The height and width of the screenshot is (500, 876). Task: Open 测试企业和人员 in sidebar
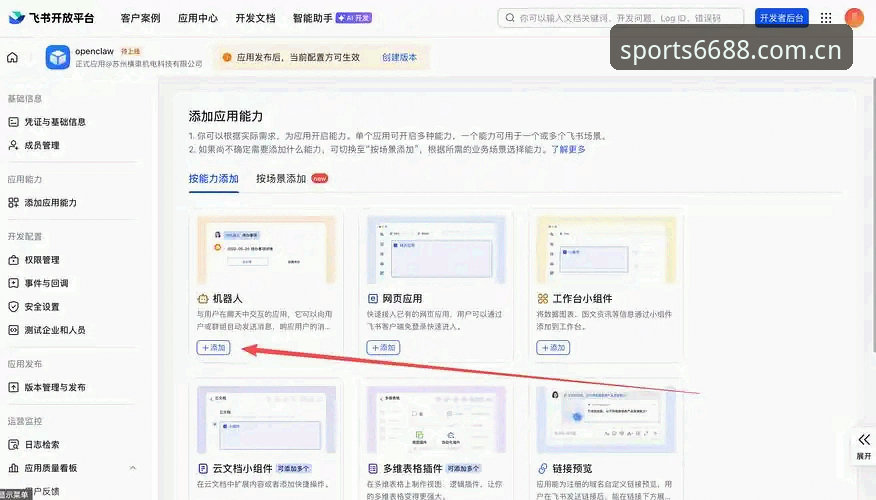pos(47,330)
